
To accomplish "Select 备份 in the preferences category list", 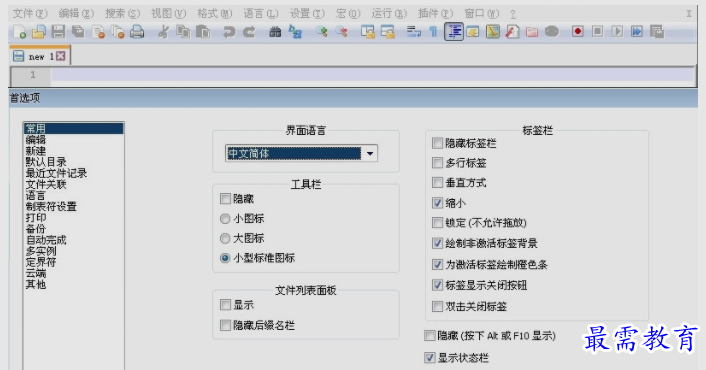I will pos(36,229).
